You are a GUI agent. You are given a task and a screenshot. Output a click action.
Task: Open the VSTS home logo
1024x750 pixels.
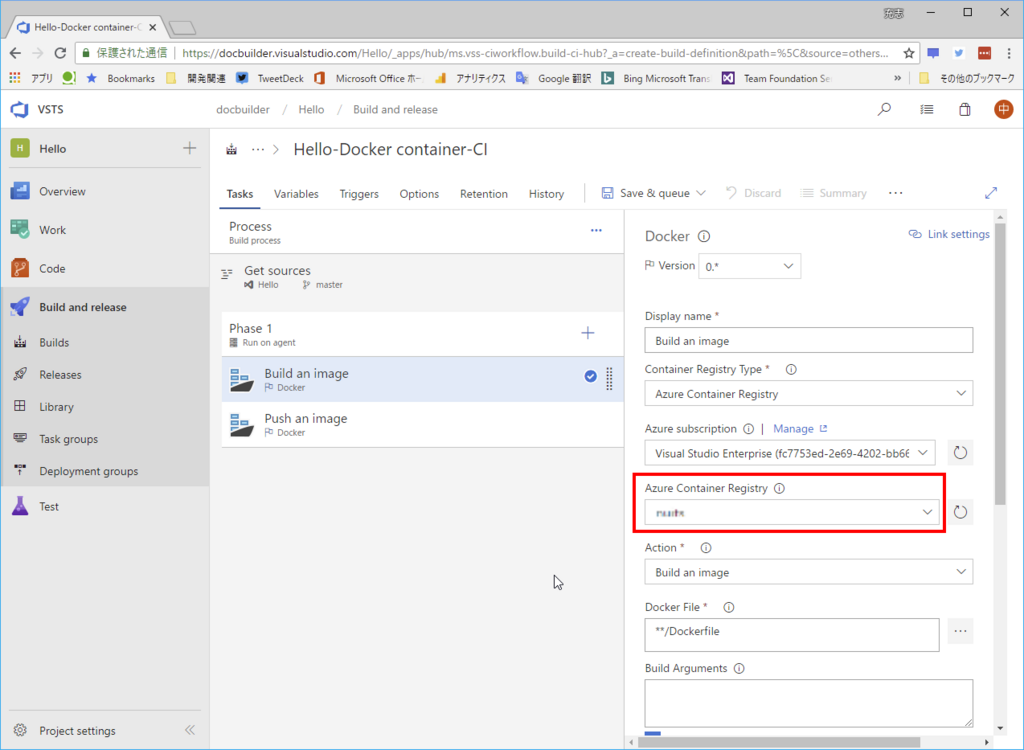coord(20,109)
